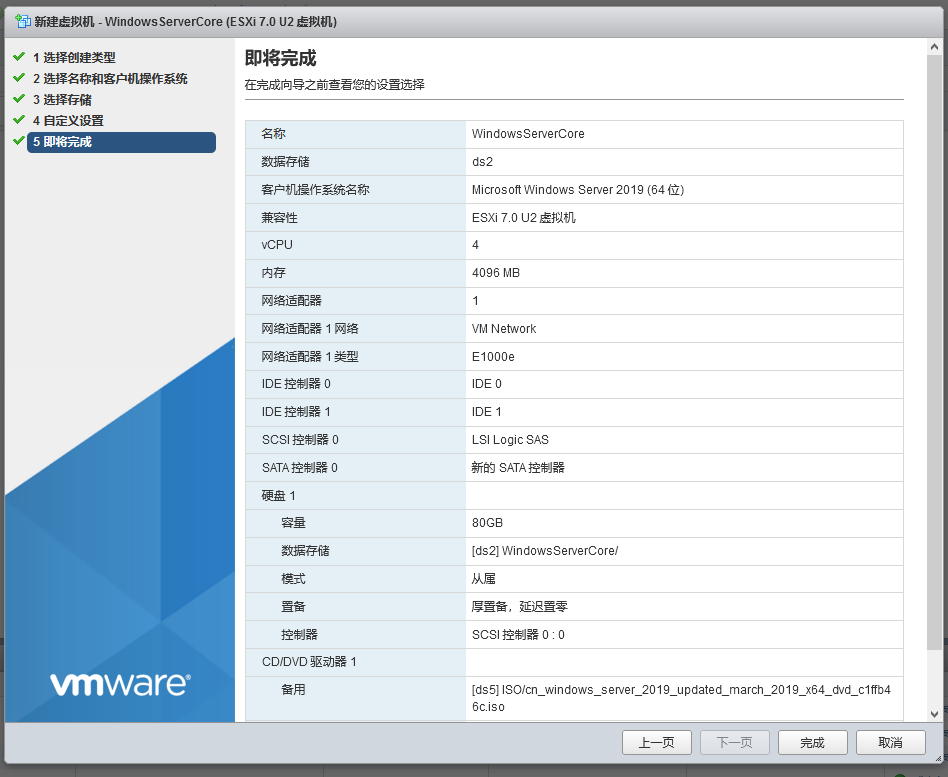
Task: Click the disk mode value 从属
Action: click(484, 579)
